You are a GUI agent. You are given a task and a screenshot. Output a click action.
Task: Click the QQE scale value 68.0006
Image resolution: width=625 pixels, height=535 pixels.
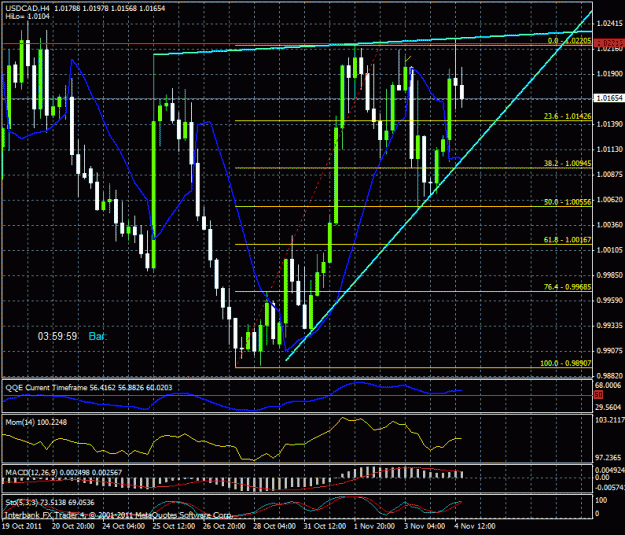[609, 385]
